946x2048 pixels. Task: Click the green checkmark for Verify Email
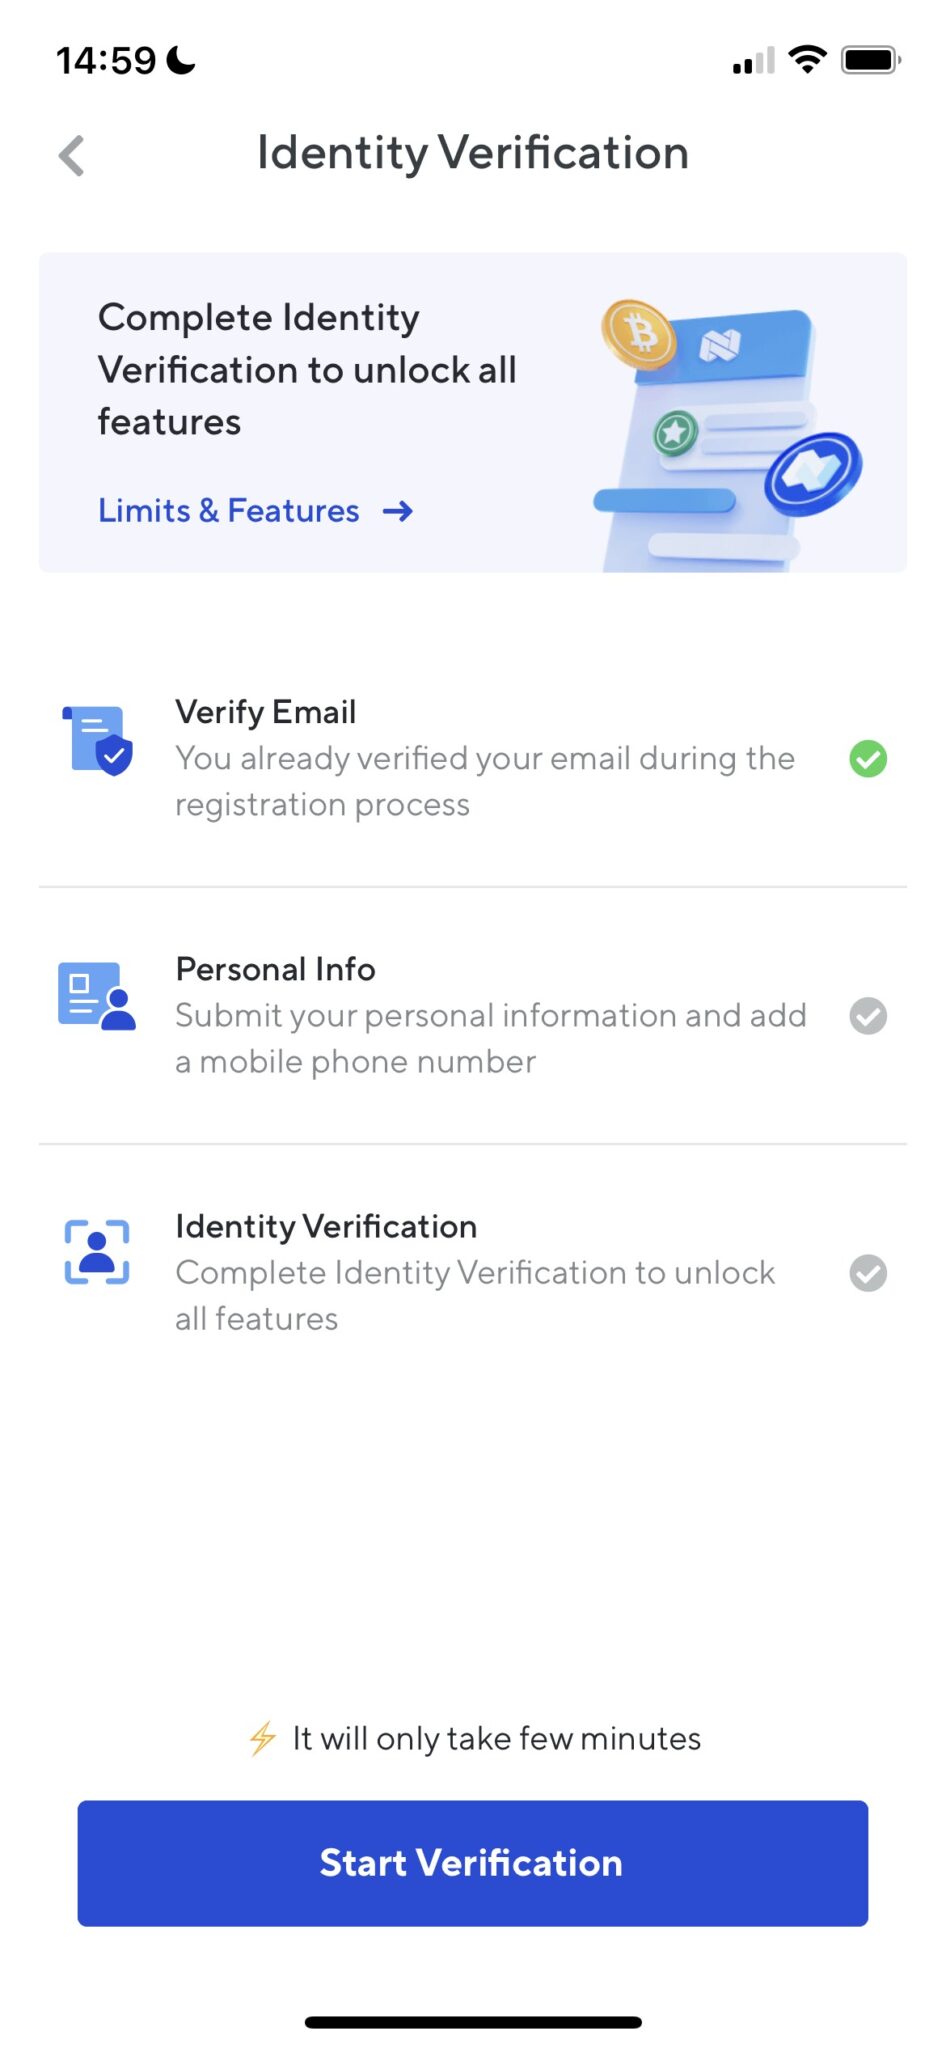pyautogui.click(x=868, y=759)
